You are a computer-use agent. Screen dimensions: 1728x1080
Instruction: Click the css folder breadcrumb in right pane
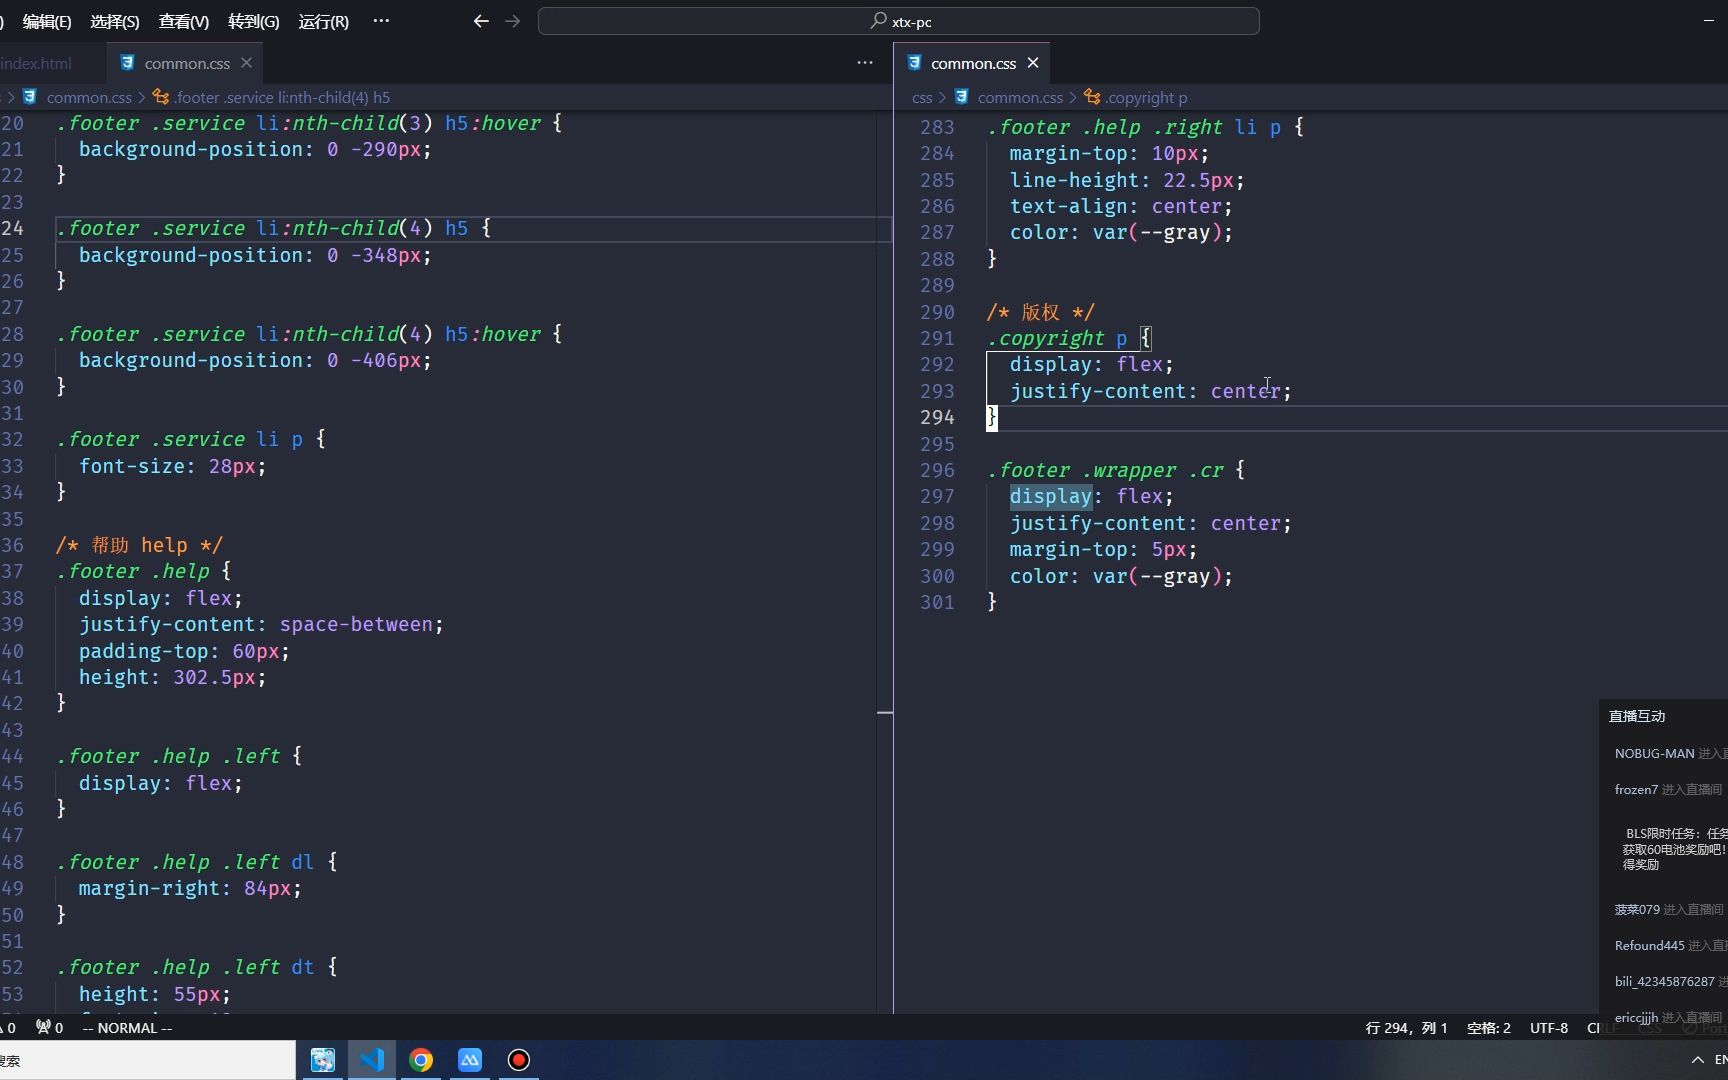pyautogui.click(x=922, y=97)
